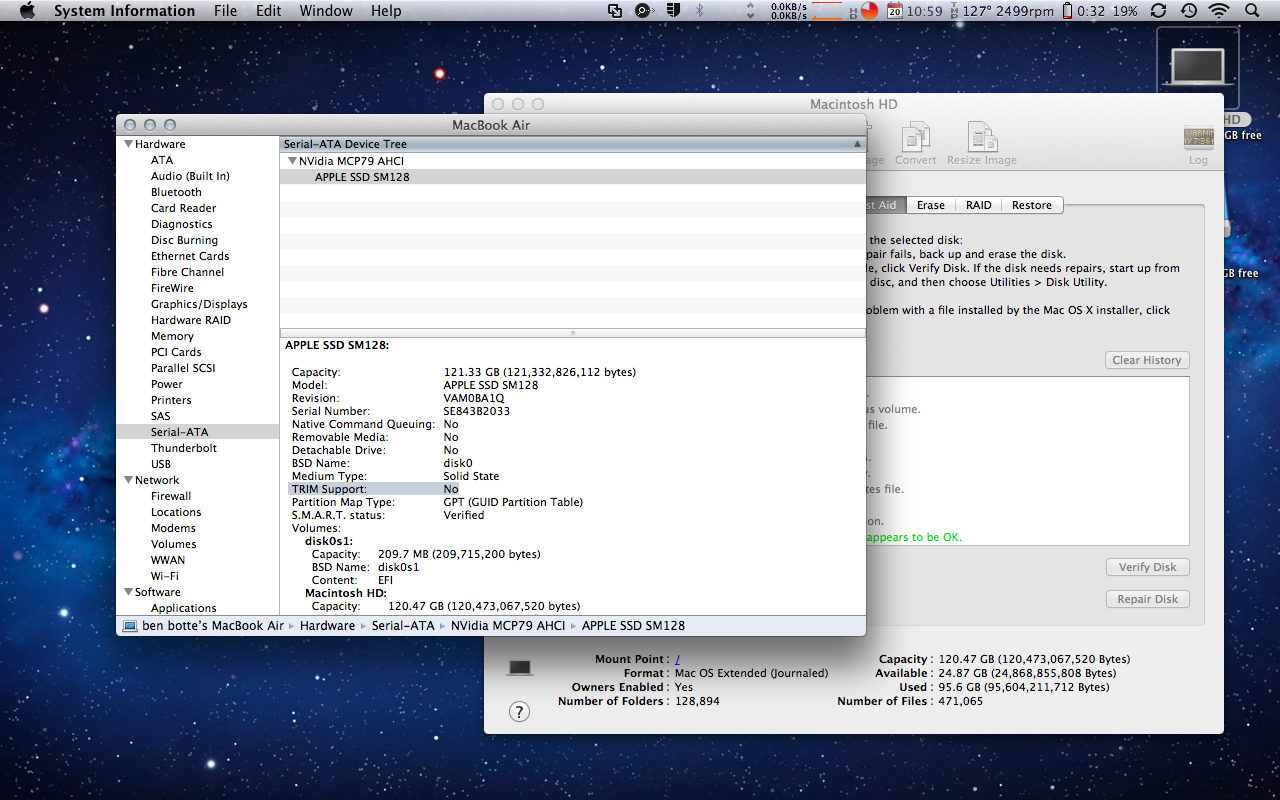Open the Edit menu
The image size is (1280, 800).
(x=268, y=11)
